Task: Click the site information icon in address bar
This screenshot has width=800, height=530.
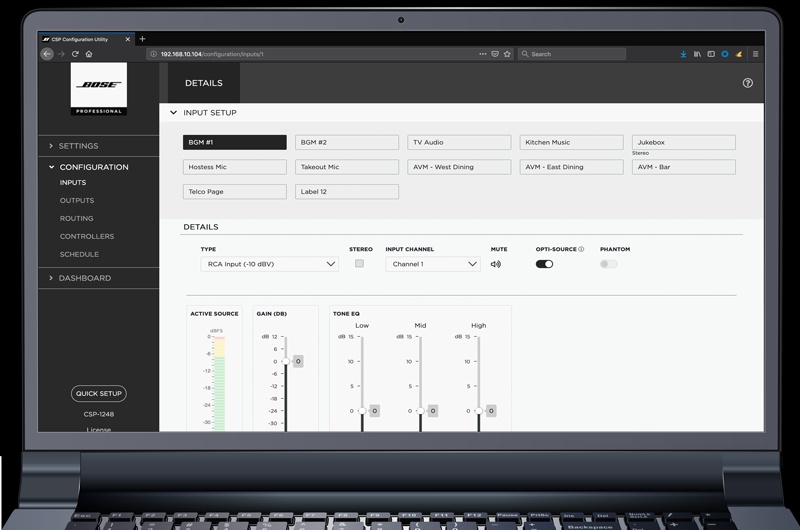Action: point(153,54)
